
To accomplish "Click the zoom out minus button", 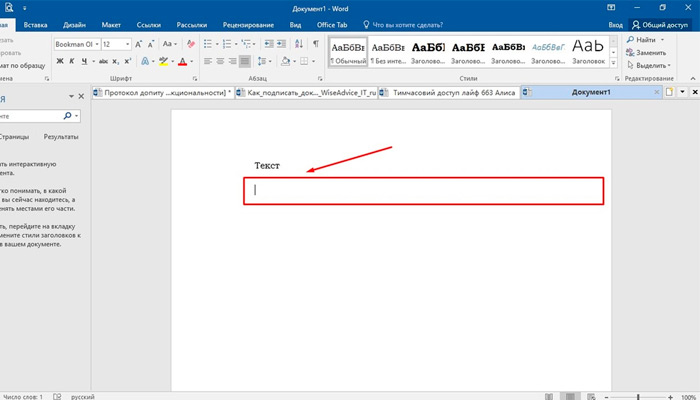I will 606,396.
